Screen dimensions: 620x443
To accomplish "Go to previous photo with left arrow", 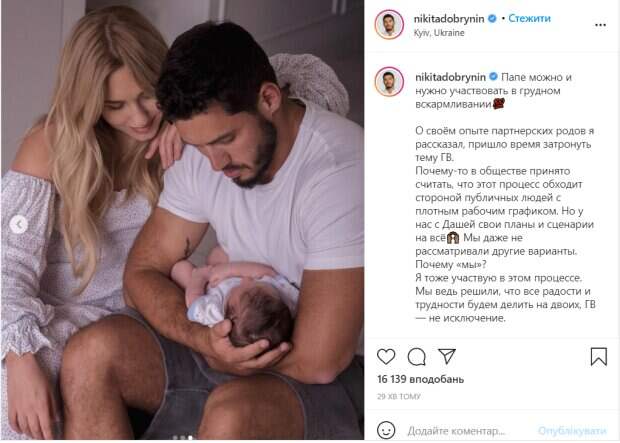I will (18, 225).
